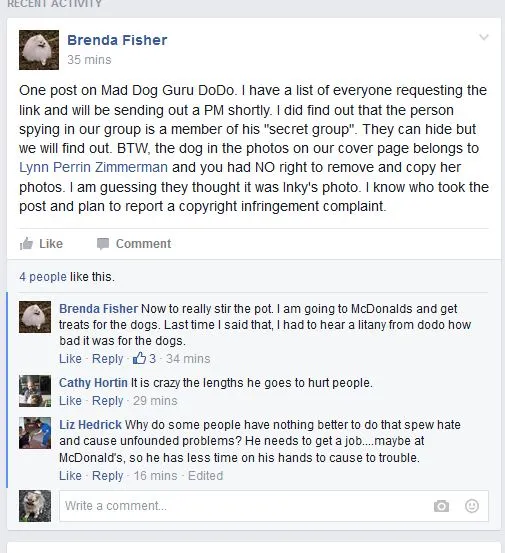Click the 'Edited' link on Liz Hedrick's comment
The height and width of the screenshot is (553, 505).
tap(205, 475)
